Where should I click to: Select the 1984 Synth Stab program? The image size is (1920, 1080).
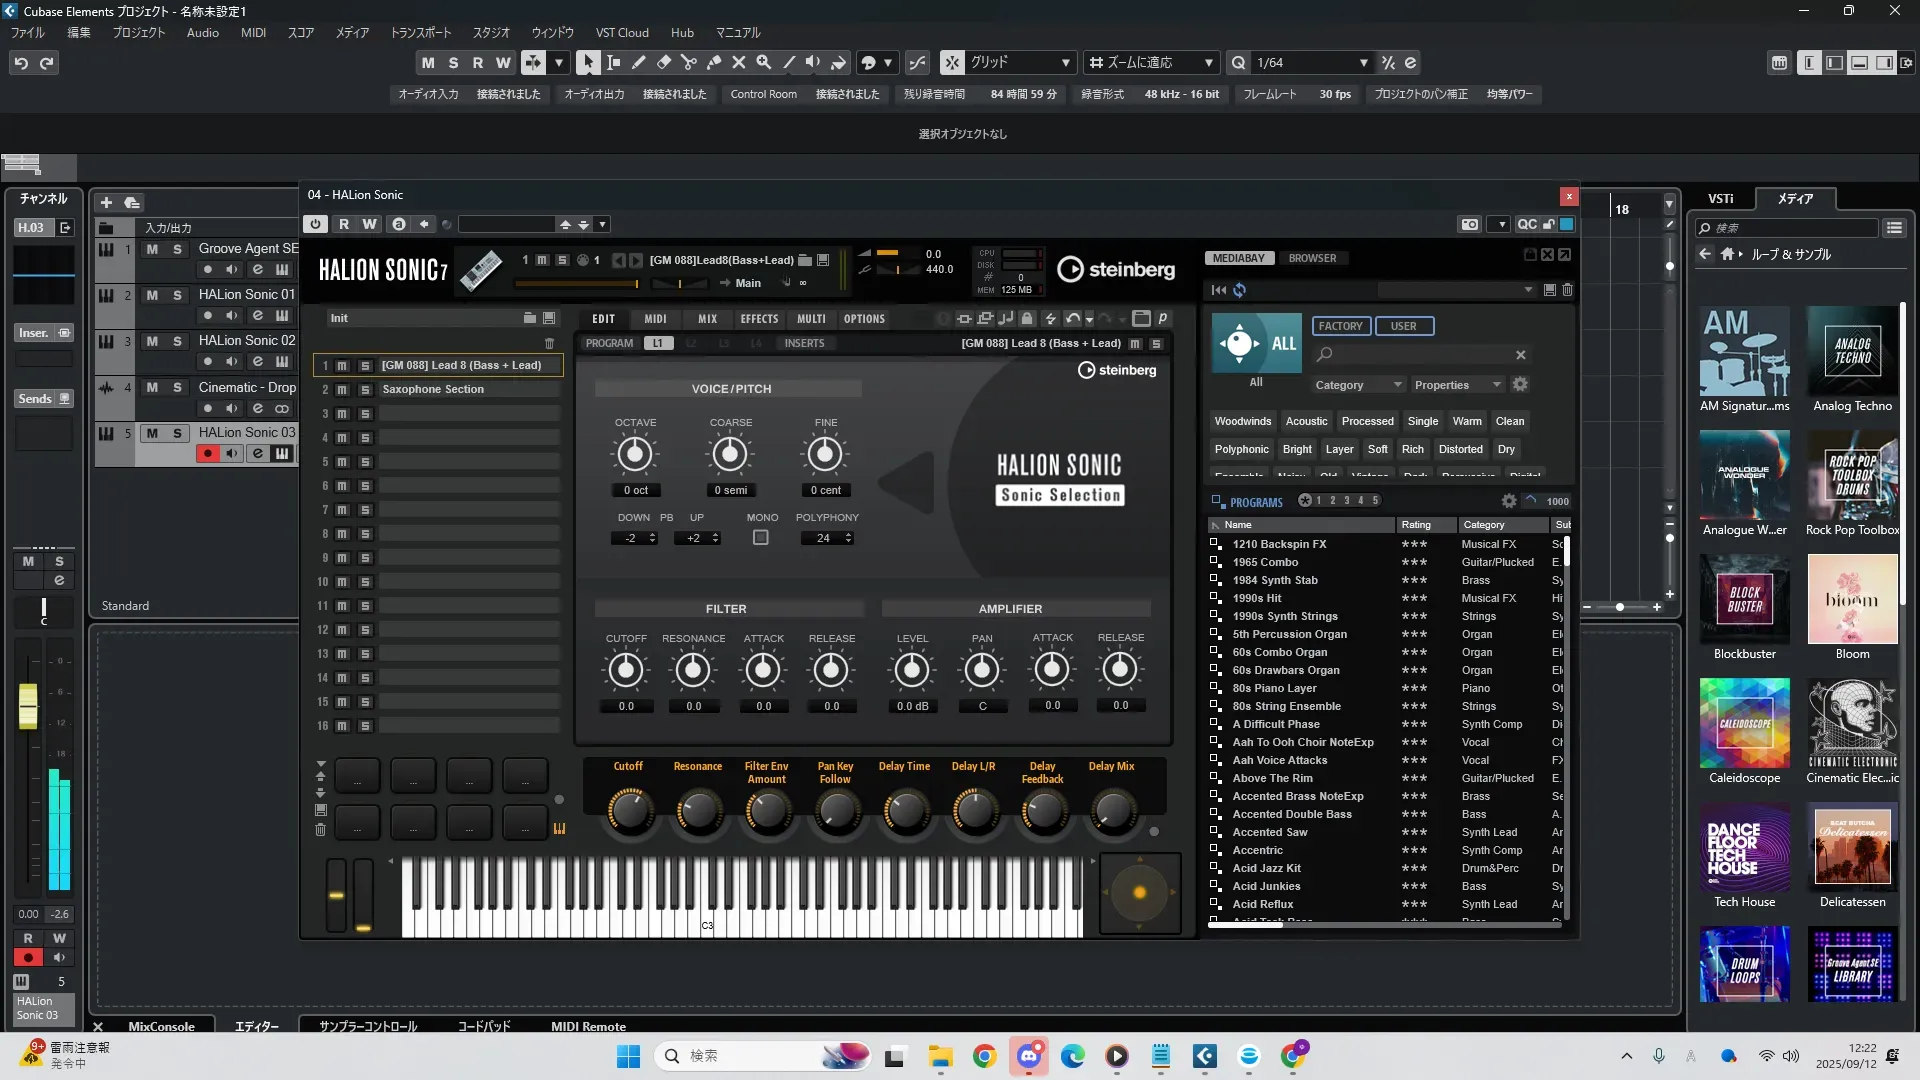click(x=1274, y=580)
